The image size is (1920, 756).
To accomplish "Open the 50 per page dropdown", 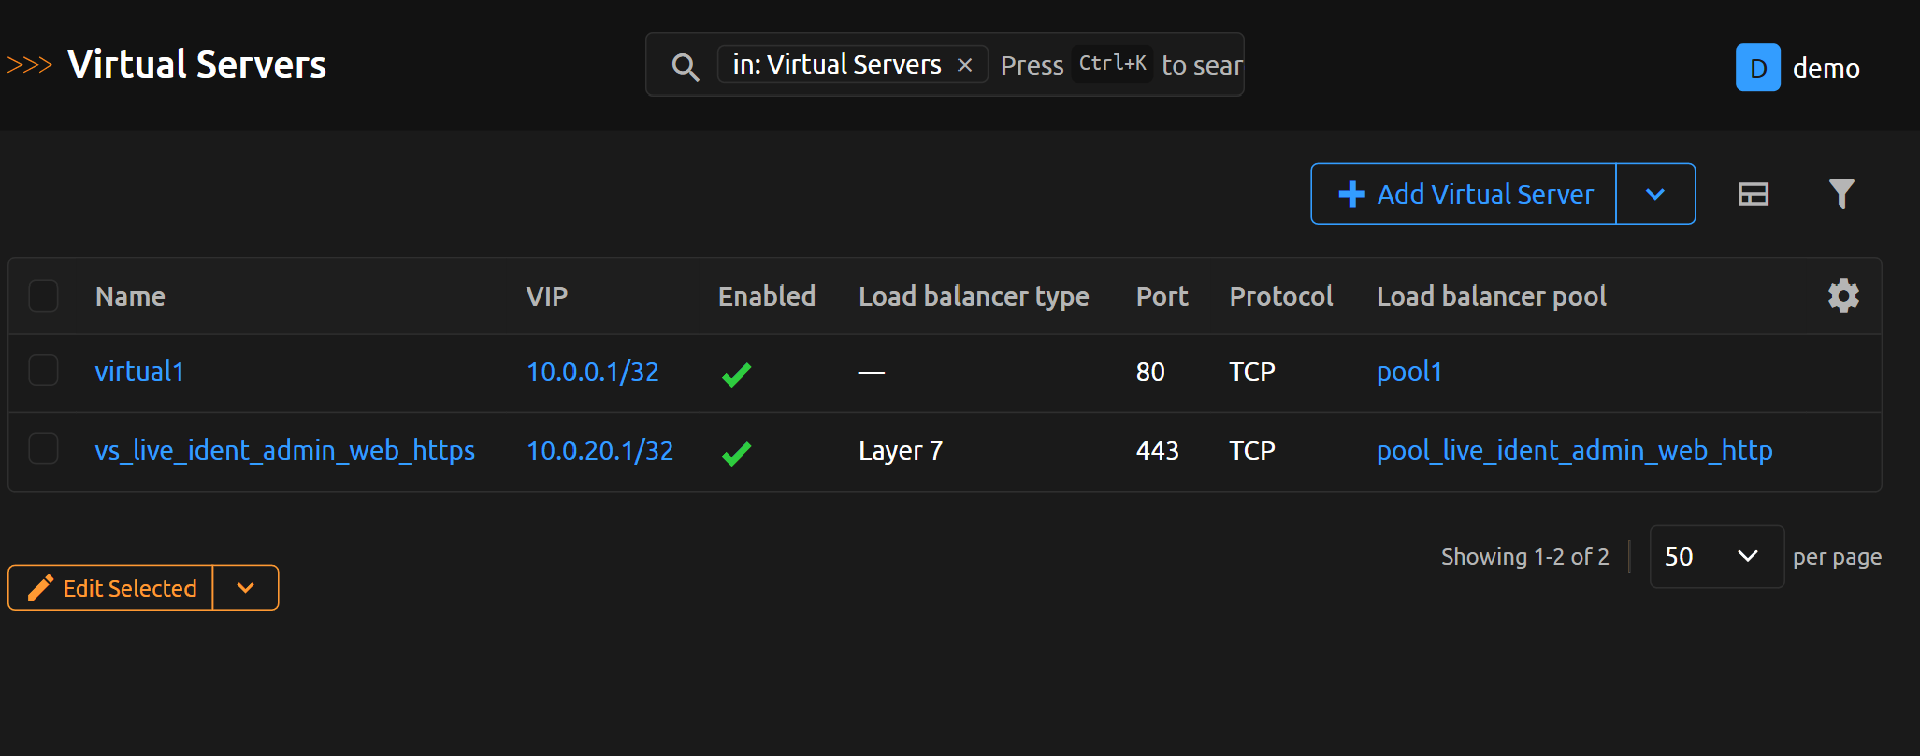I will point(1715,557).
